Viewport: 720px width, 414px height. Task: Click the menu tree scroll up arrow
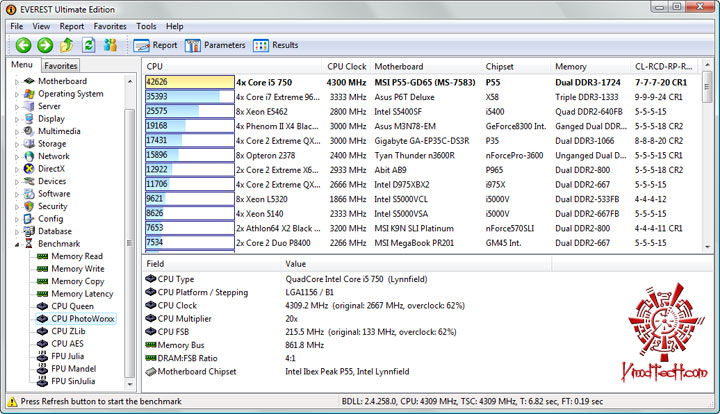[130, 81]
